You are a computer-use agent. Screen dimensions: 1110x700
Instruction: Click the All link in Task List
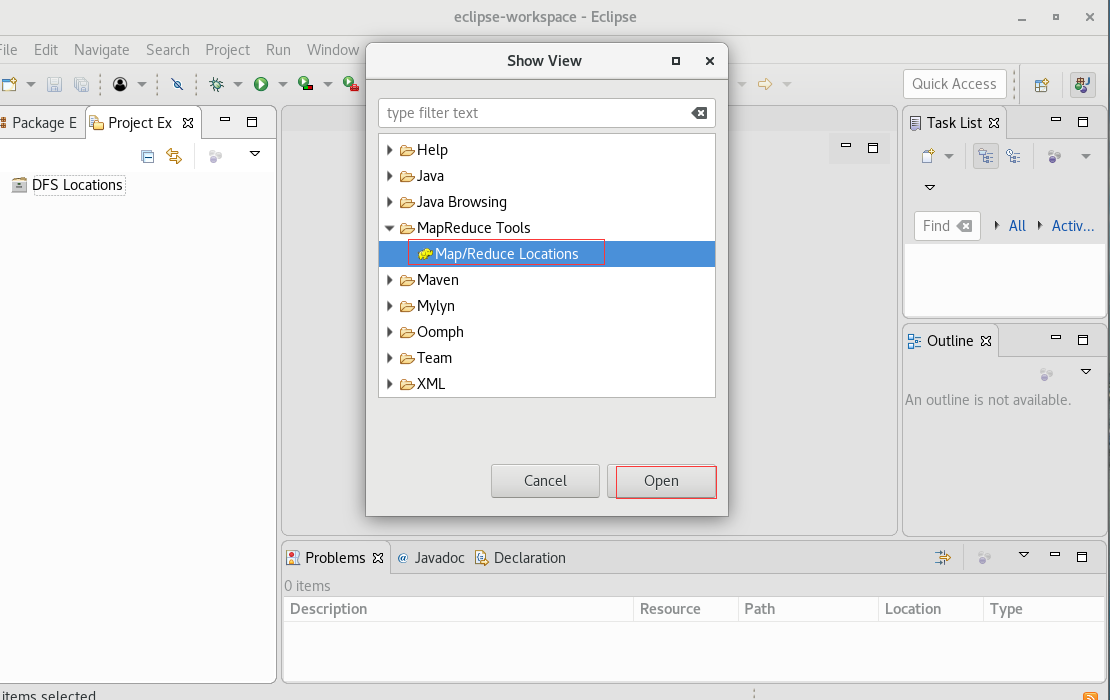(x=1017, y=226)
